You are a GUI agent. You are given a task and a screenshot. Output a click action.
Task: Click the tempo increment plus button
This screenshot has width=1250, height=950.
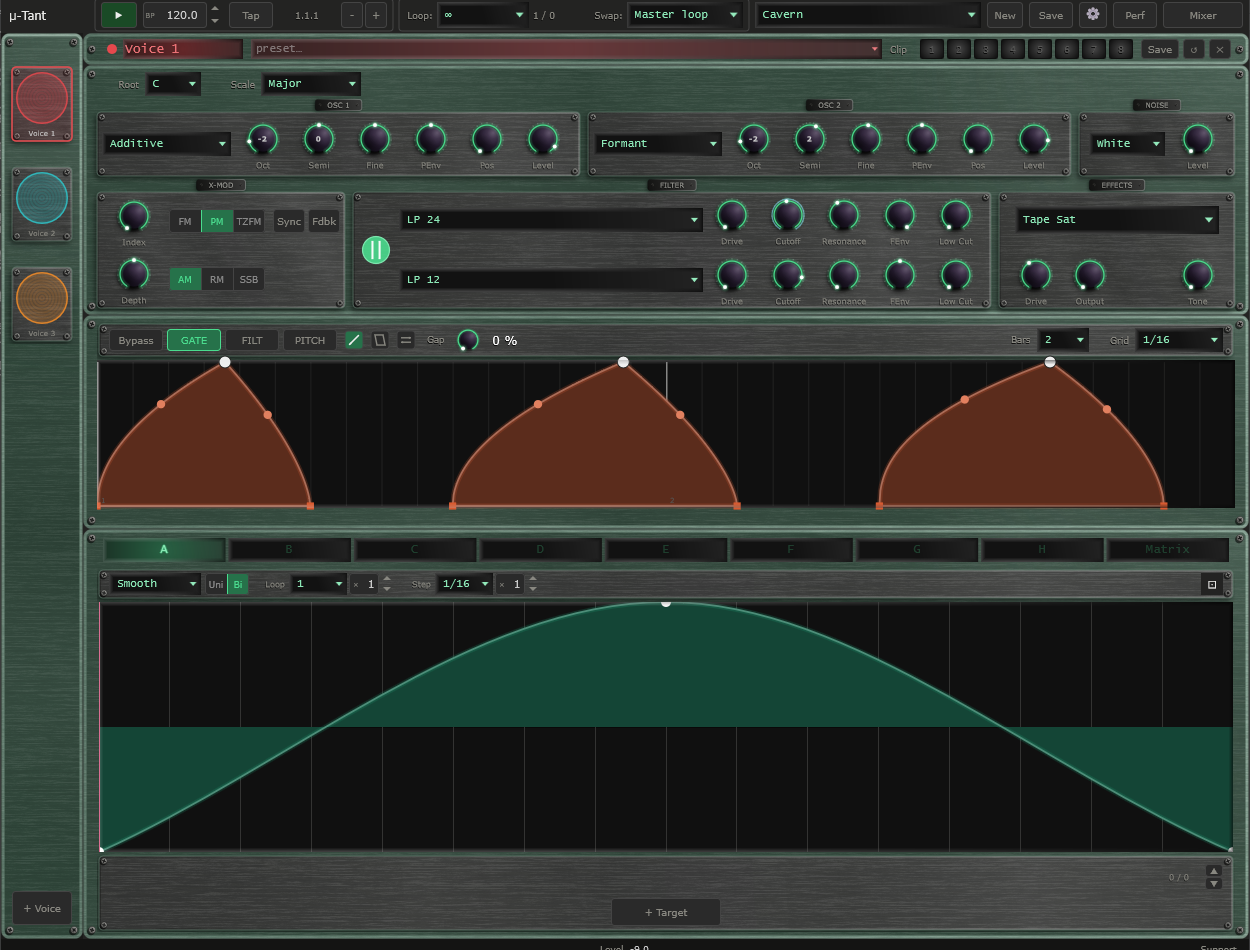pos(376,15)
